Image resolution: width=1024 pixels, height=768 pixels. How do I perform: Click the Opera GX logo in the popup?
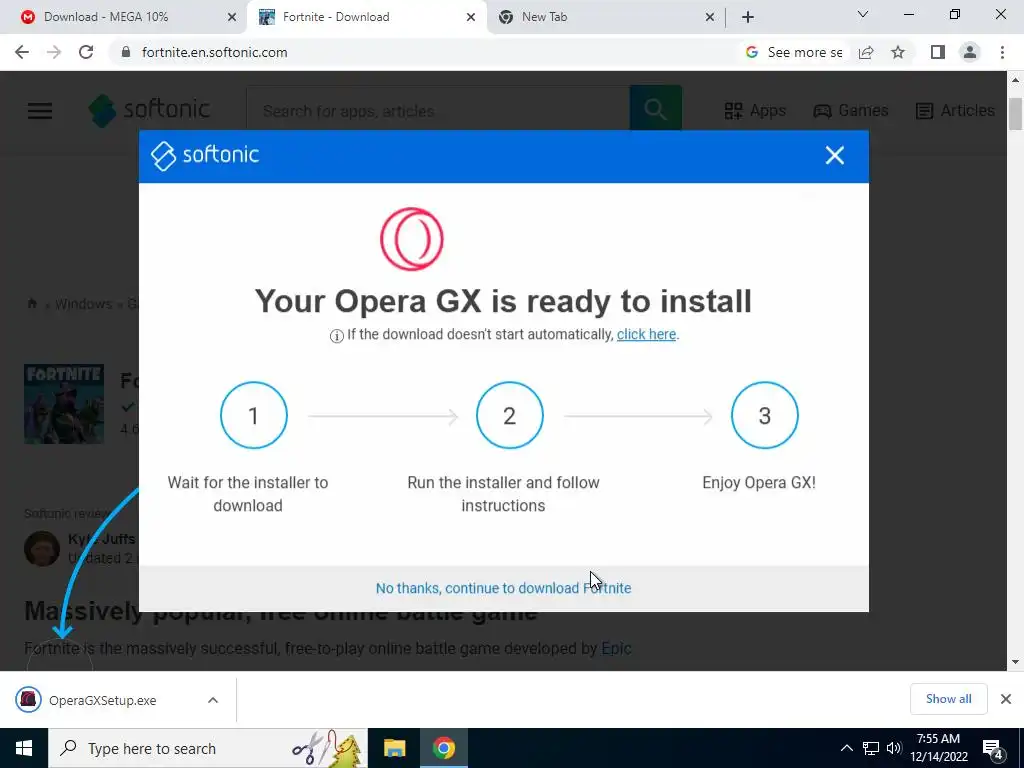click(411, 239)
